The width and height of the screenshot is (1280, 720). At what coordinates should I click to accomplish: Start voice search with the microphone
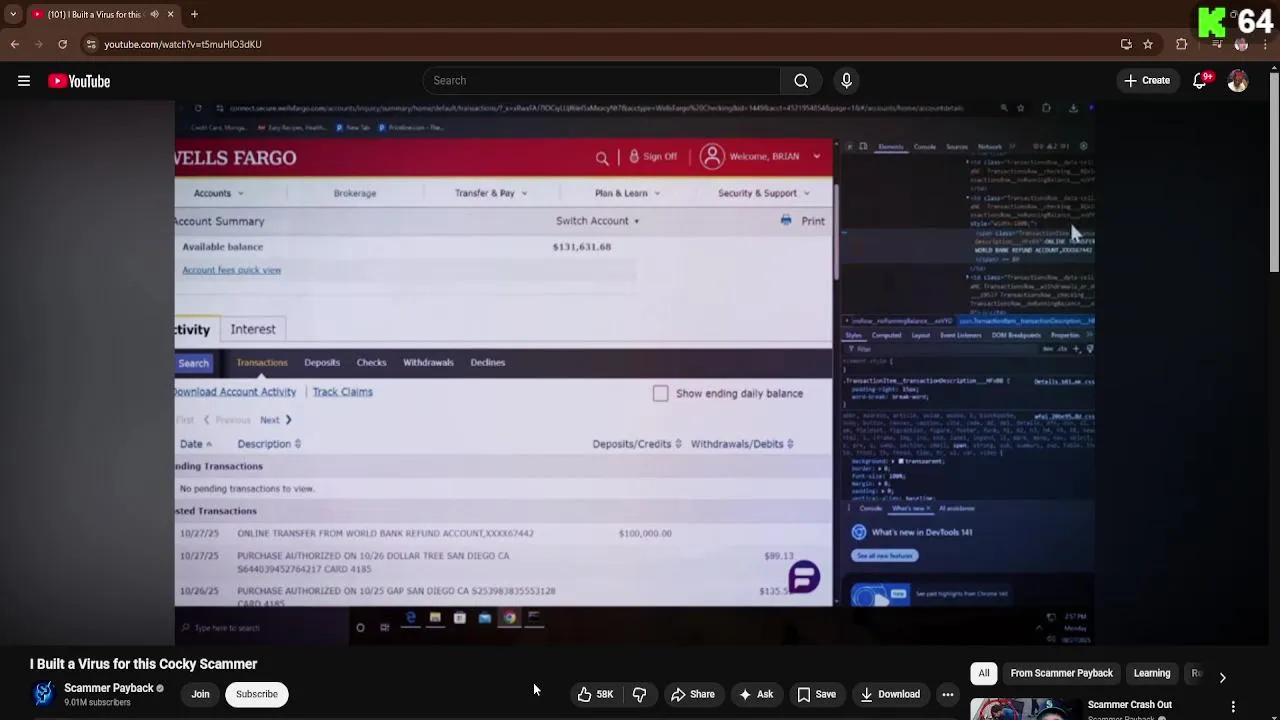click(846, 81)
